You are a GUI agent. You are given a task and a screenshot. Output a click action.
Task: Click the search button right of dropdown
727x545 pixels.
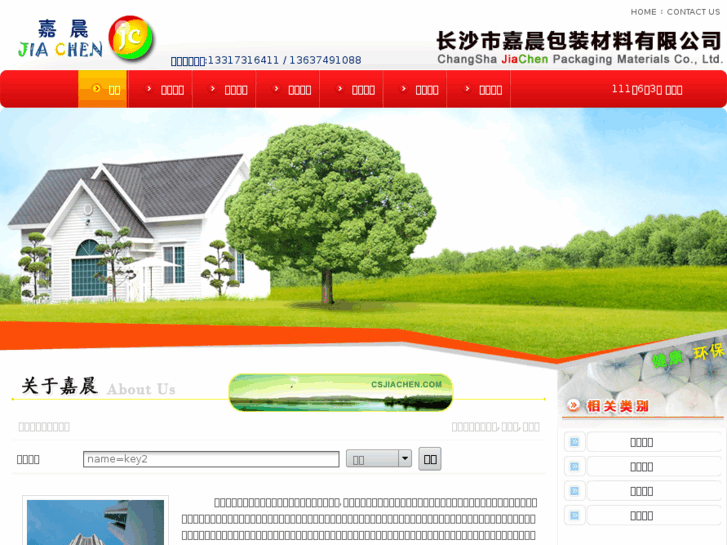pos(430,459)
